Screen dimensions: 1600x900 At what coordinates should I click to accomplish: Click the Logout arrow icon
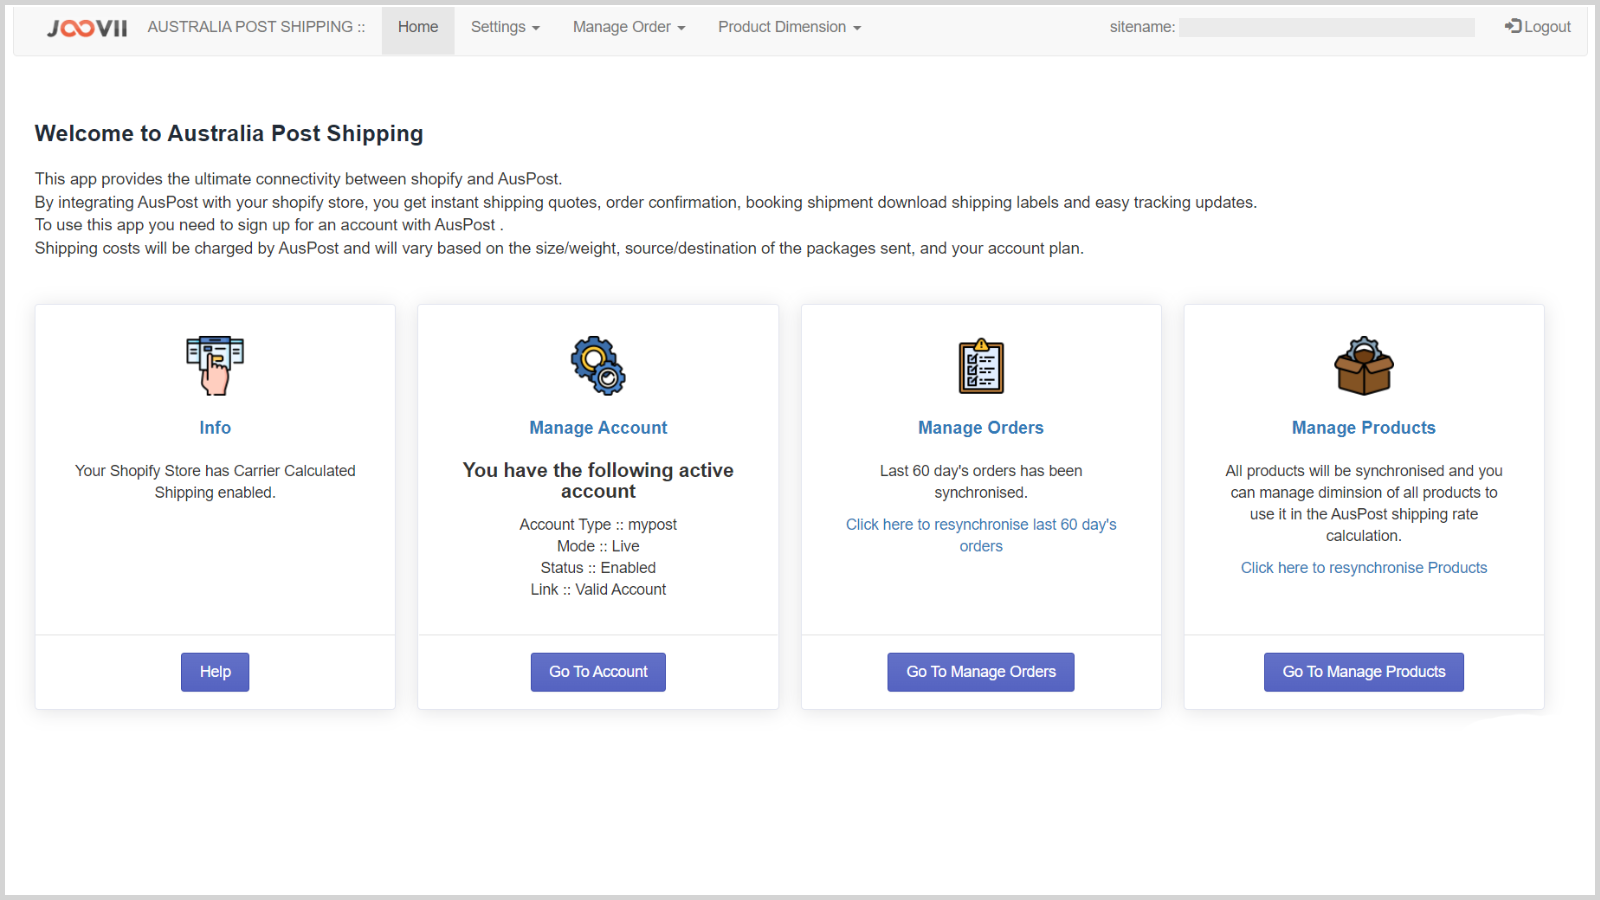tap(1513, 27)
